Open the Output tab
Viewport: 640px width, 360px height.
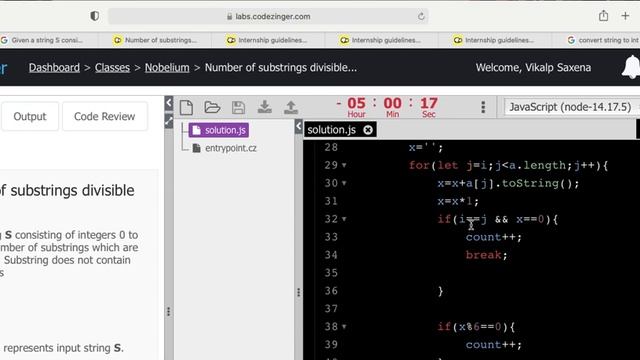point(30,116)
